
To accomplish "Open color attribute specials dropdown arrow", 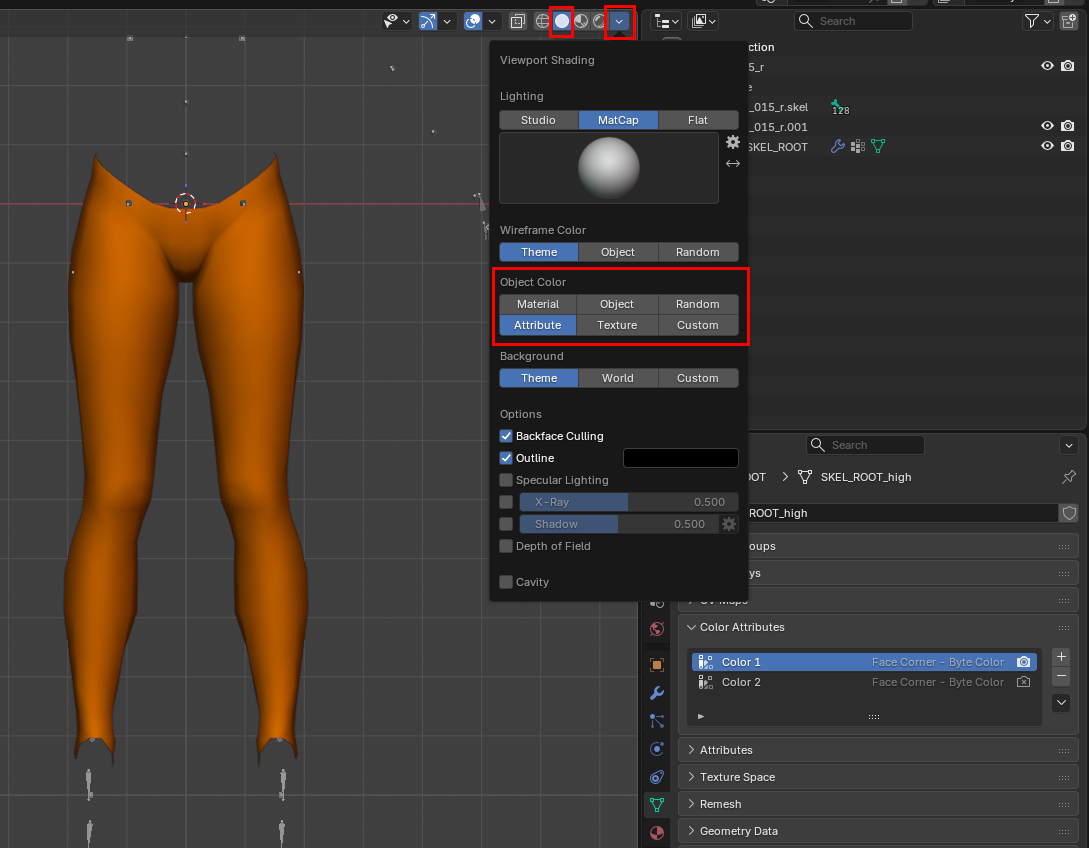I will coord(1061,703).
